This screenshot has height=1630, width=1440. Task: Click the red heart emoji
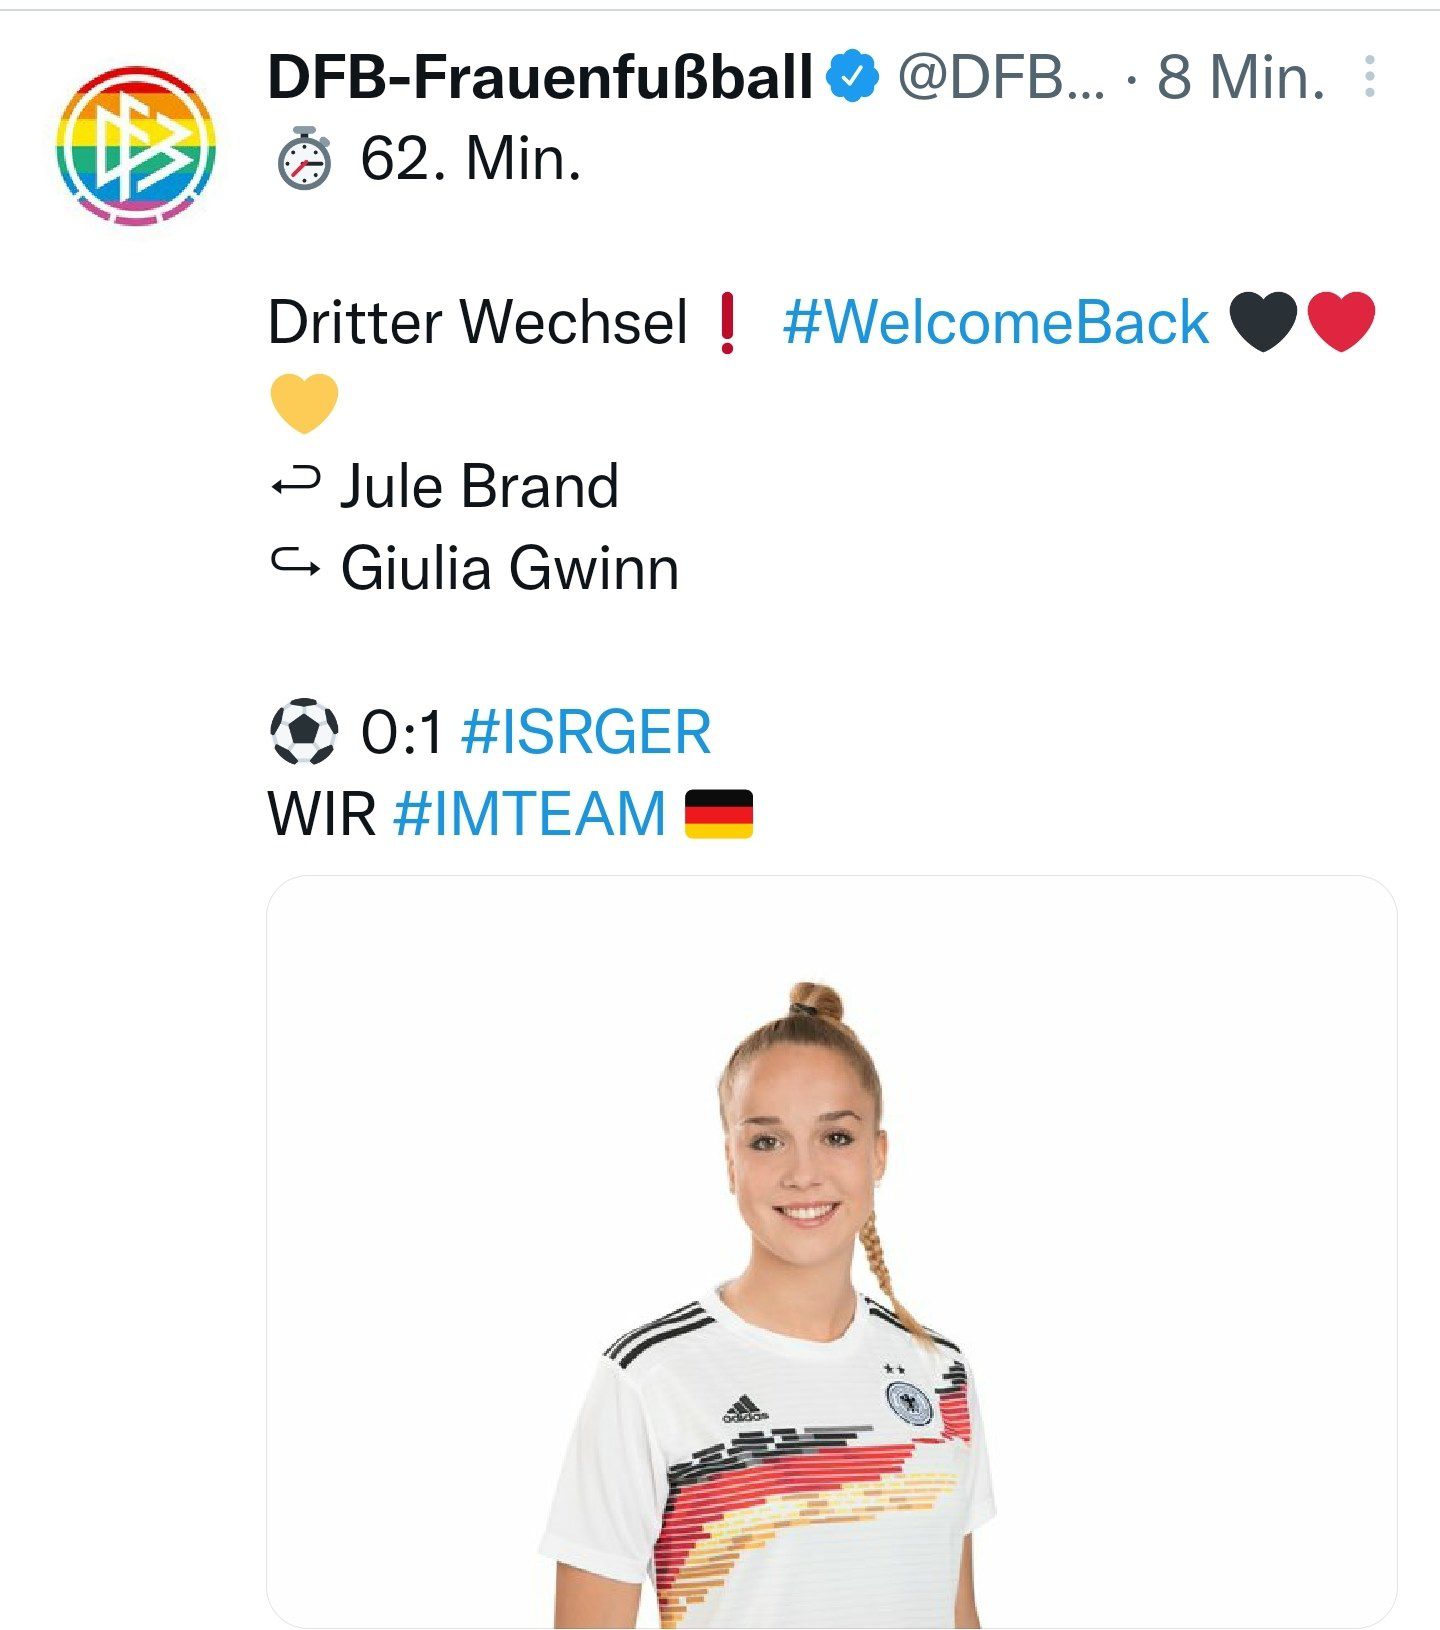[1341, 322]
